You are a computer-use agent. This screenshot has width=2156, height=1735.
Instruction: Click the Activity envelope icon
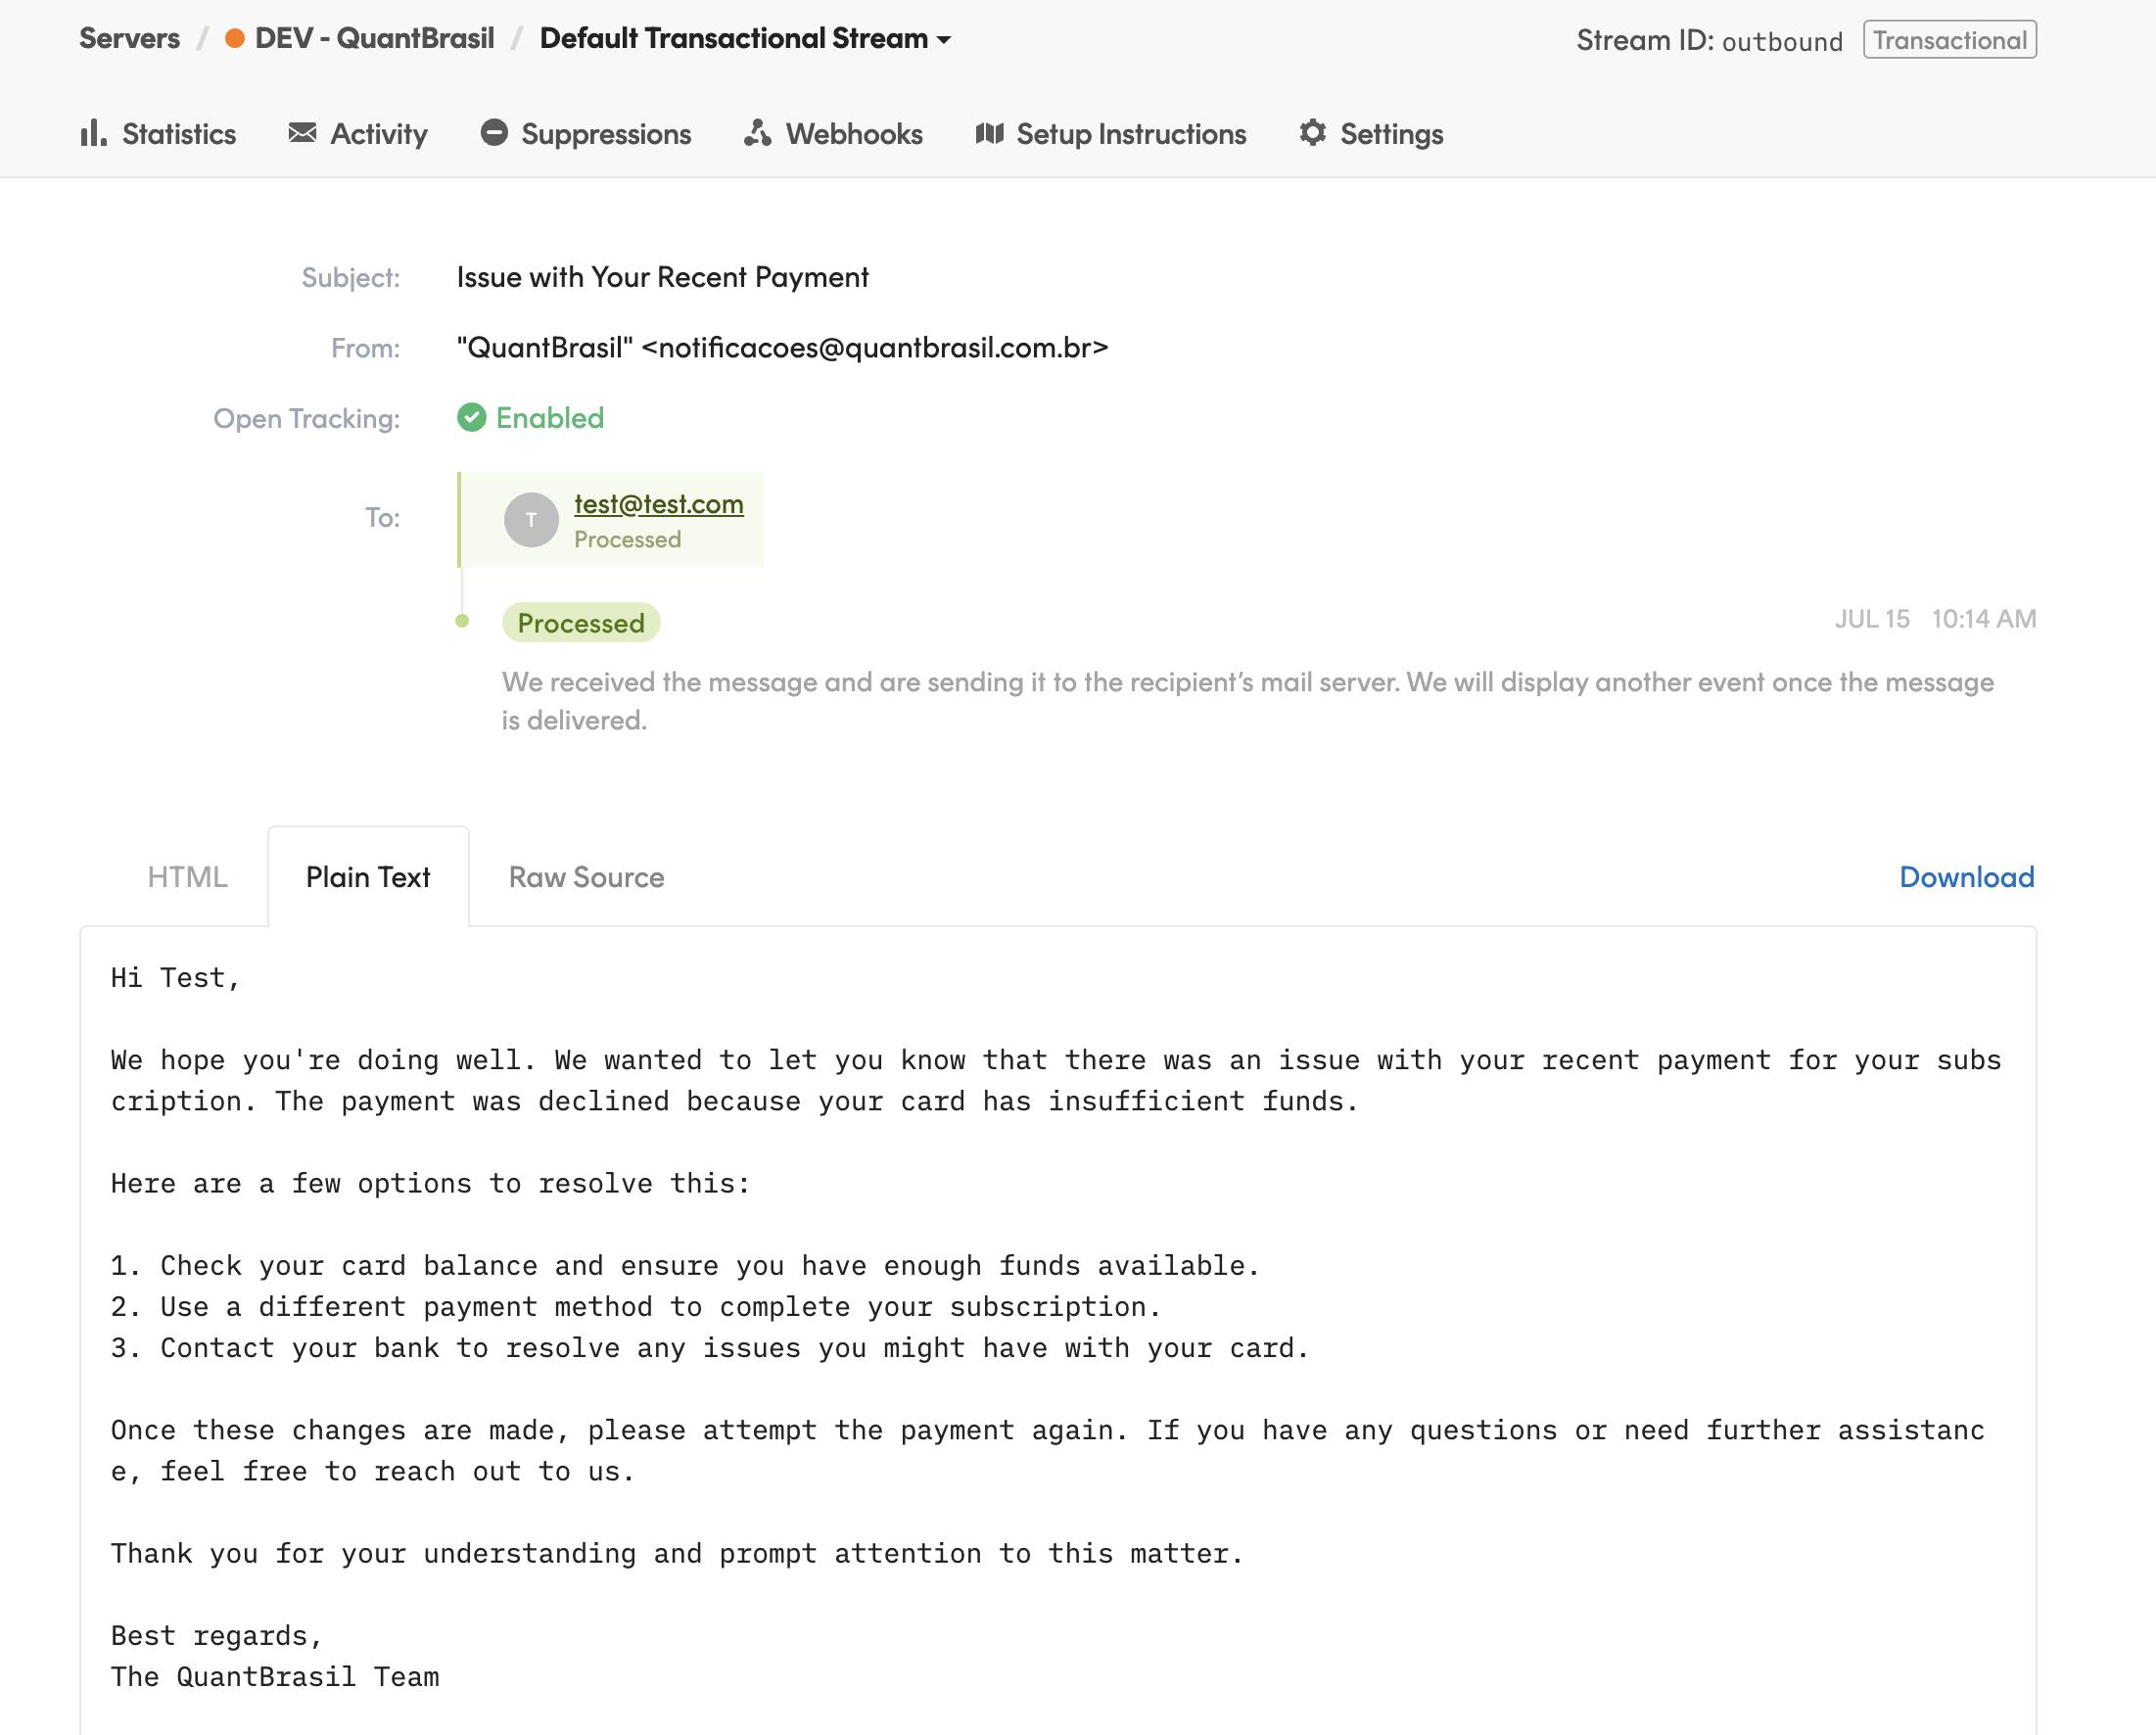[302, 133]
